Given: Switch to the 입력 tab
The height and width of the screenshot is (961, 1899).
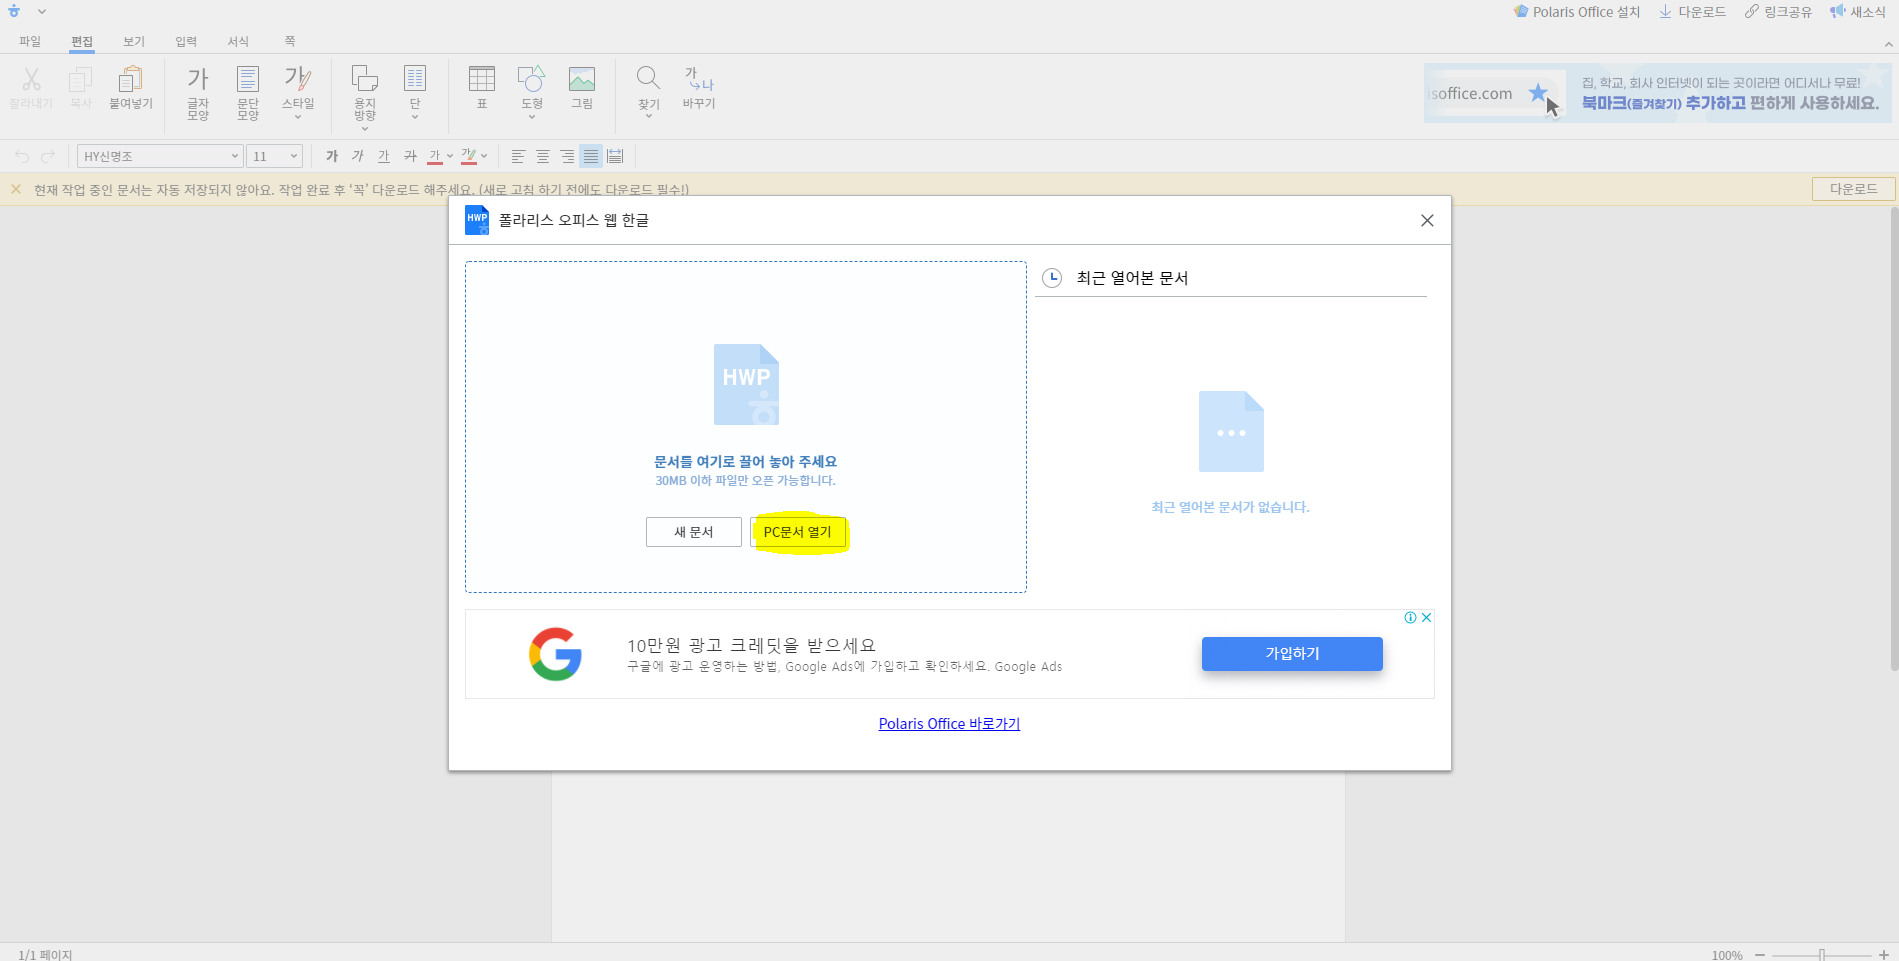Looking at the screenshot, I should click(186, 41).
